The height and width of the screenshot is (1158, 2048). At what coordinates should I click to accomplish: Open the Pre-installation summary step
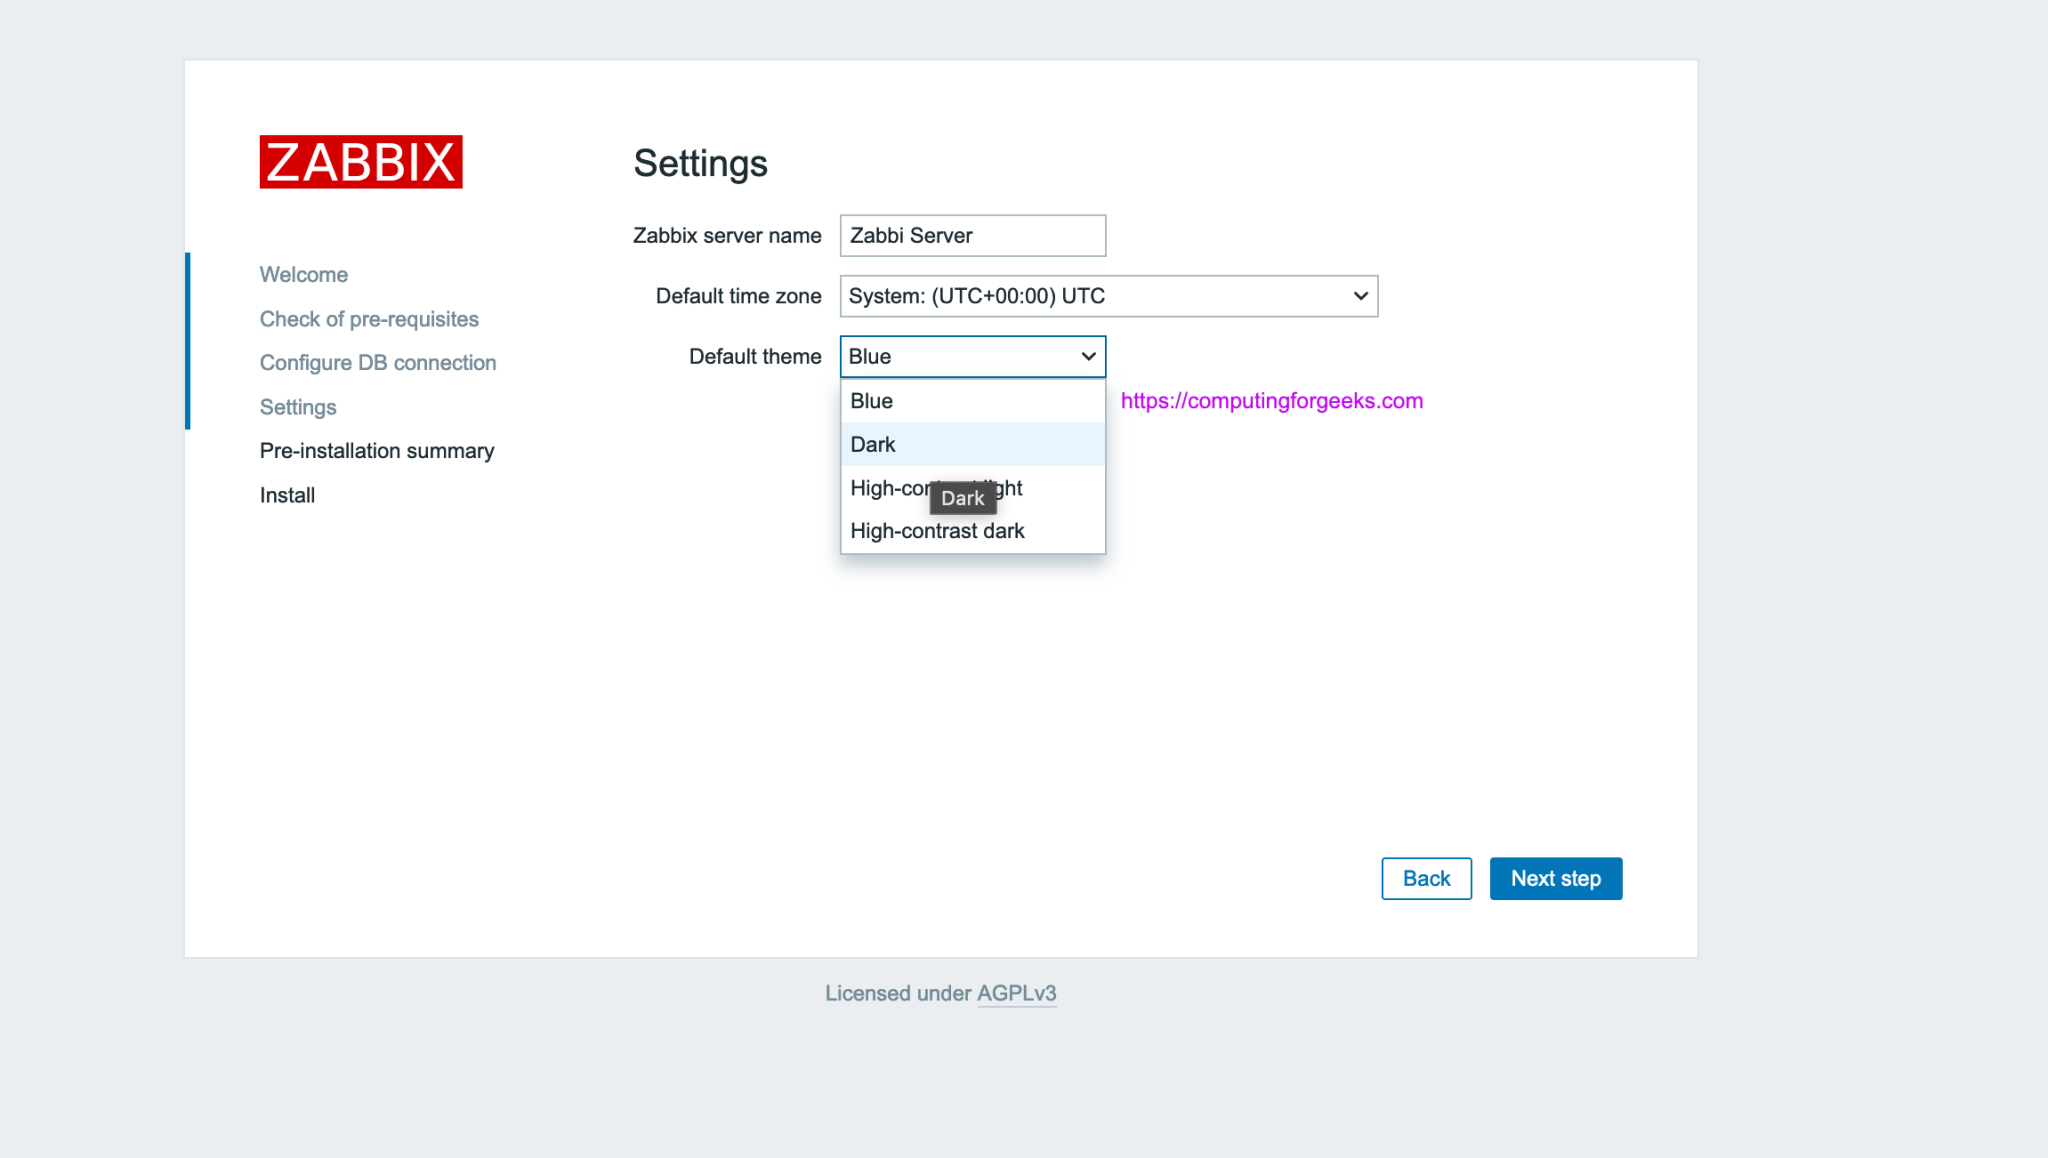click(376, 450)
